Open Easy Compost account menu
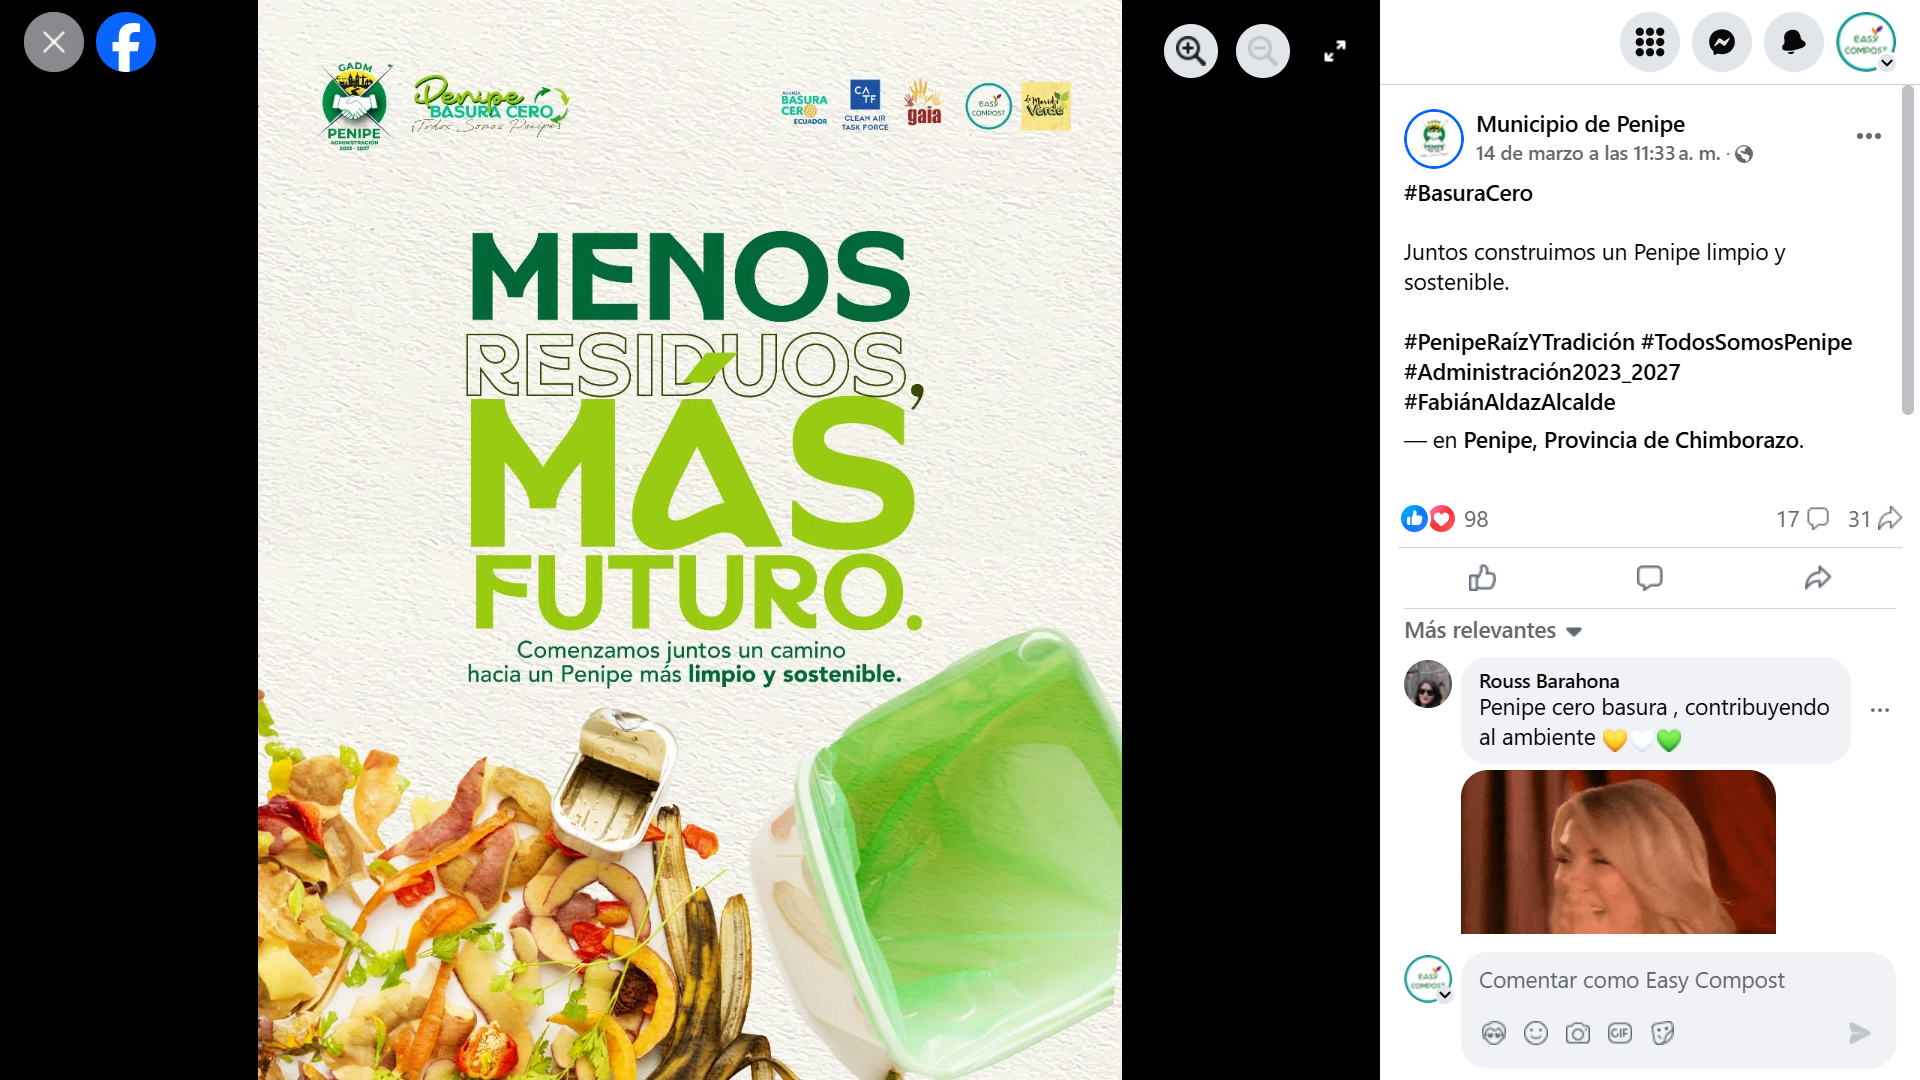 tap(1866, 42)
